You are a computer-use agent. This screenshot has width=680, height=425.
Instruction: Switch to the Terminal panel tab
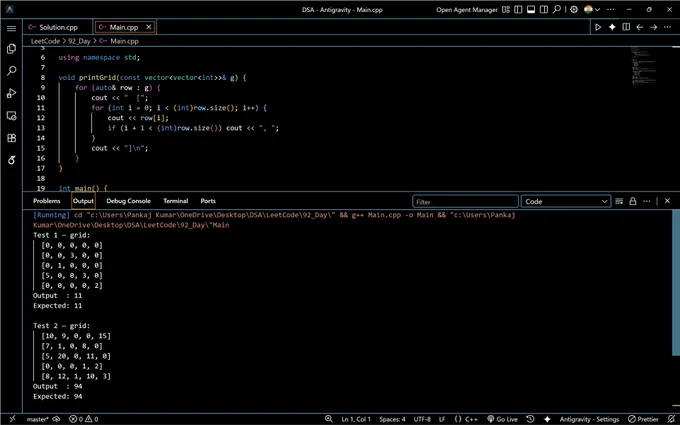pyautogui.click(x=176, y=201)
